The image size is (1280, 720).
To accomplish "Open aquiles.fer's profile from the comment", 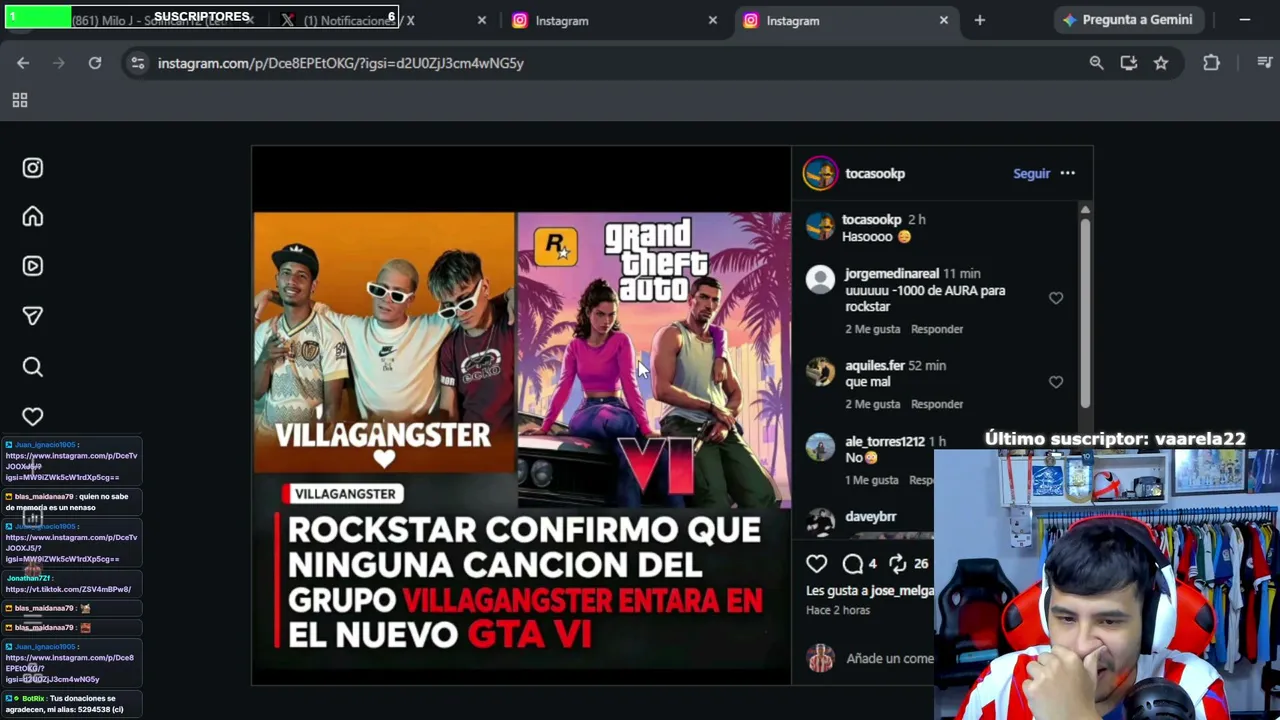I will tap(875, 366).
